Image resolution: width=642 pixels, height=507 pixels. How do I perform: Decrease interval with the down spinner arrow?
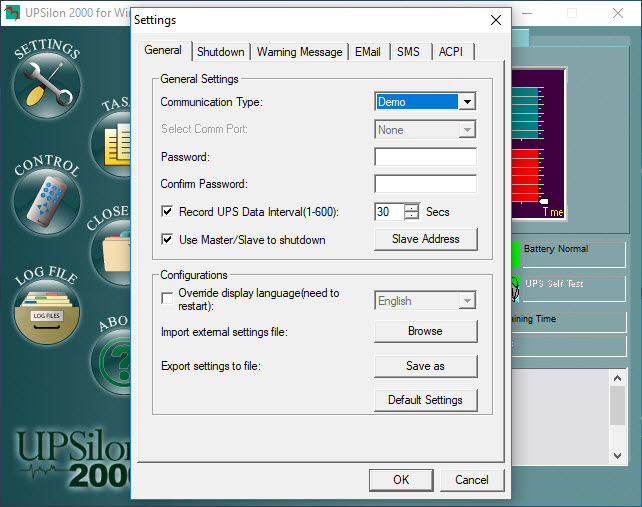pos(411,216)
